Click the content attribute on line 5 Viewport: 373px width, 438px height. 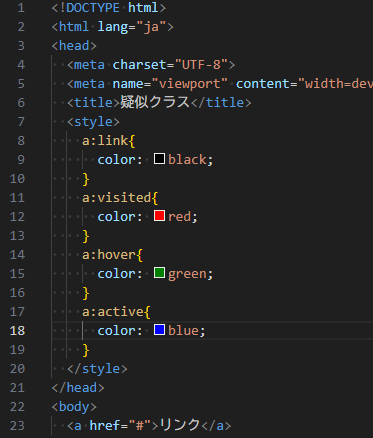coord(263,84)
